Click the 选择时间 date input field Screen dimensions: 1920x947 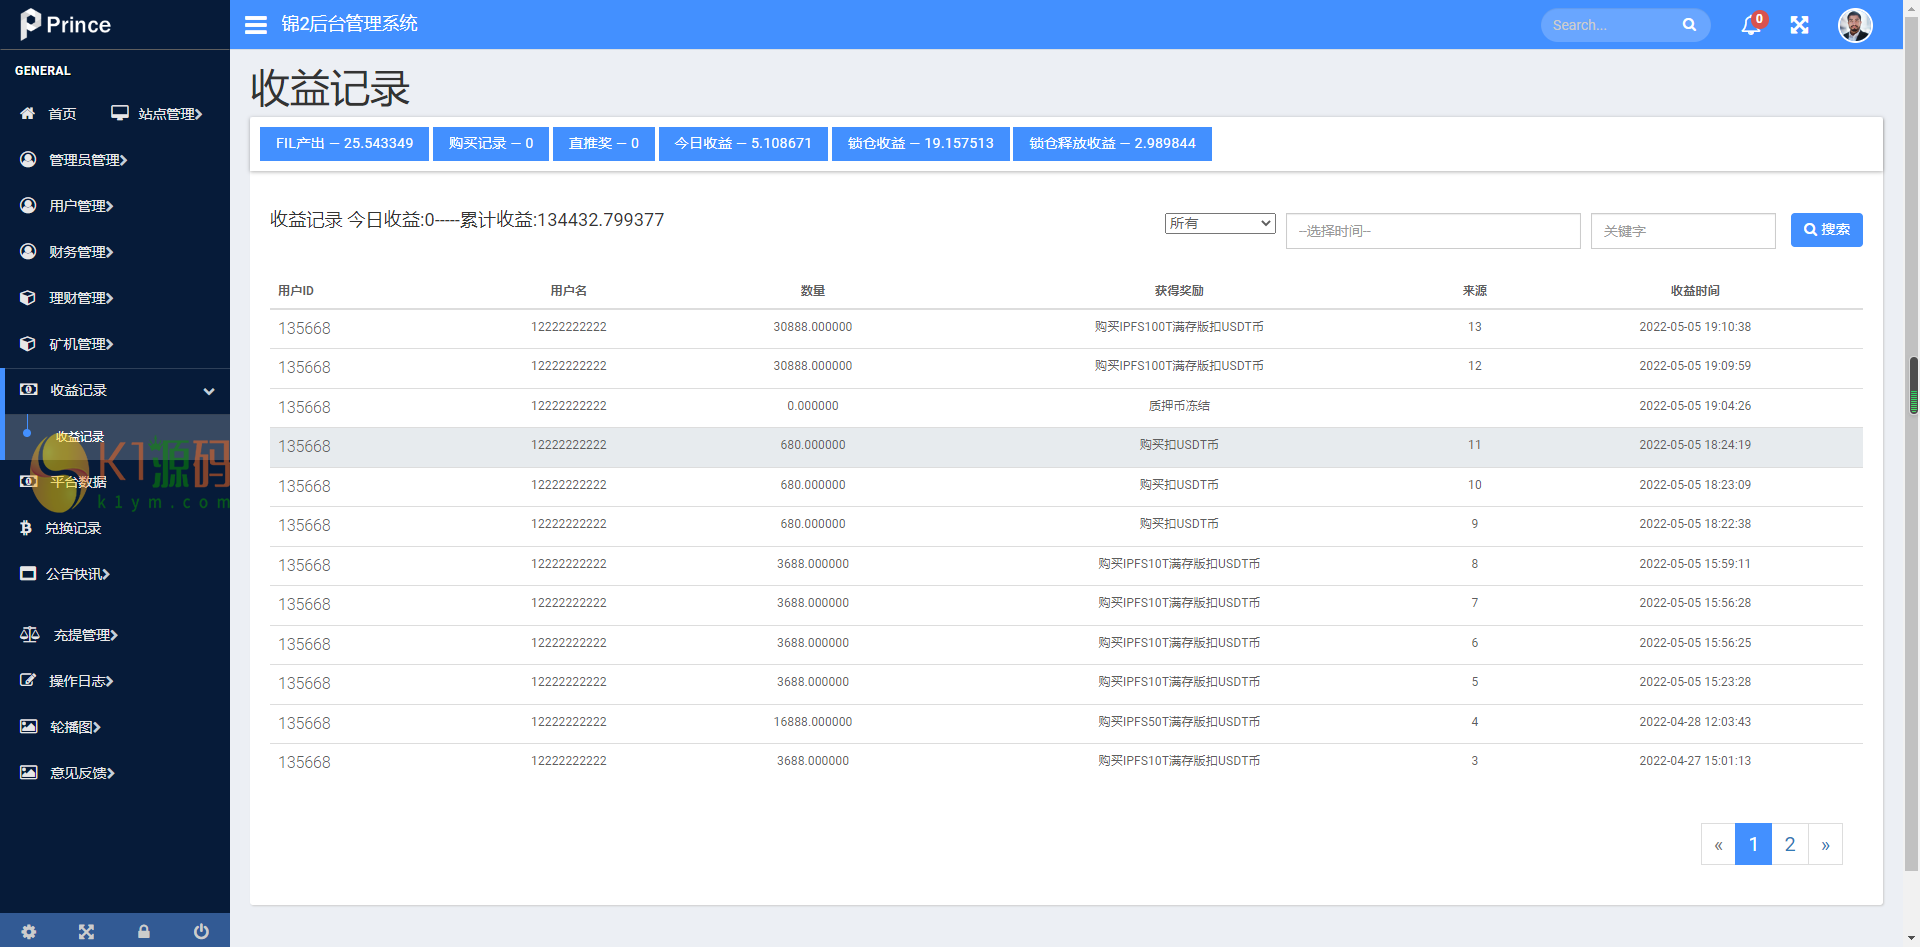1432,231
